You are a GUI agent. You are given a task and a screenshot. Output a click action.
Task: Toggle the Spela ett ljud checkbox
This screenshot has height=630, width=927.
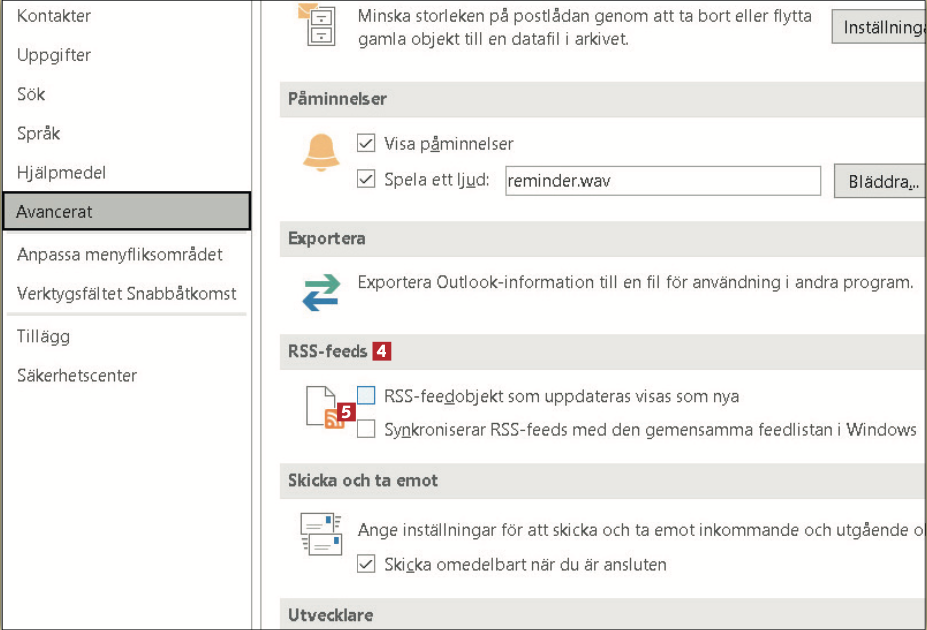(x=366, y=180)
